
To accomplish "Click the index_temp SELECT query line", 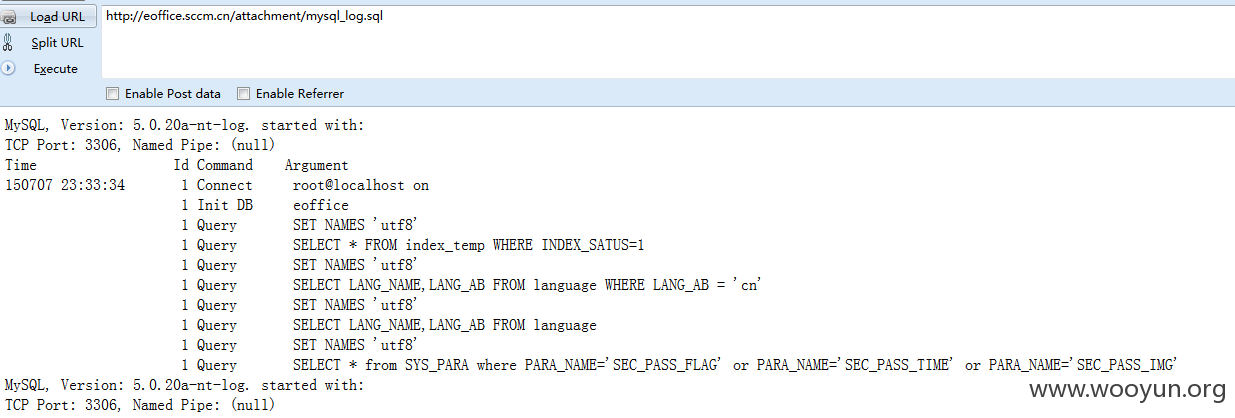I will coord(475,245).
